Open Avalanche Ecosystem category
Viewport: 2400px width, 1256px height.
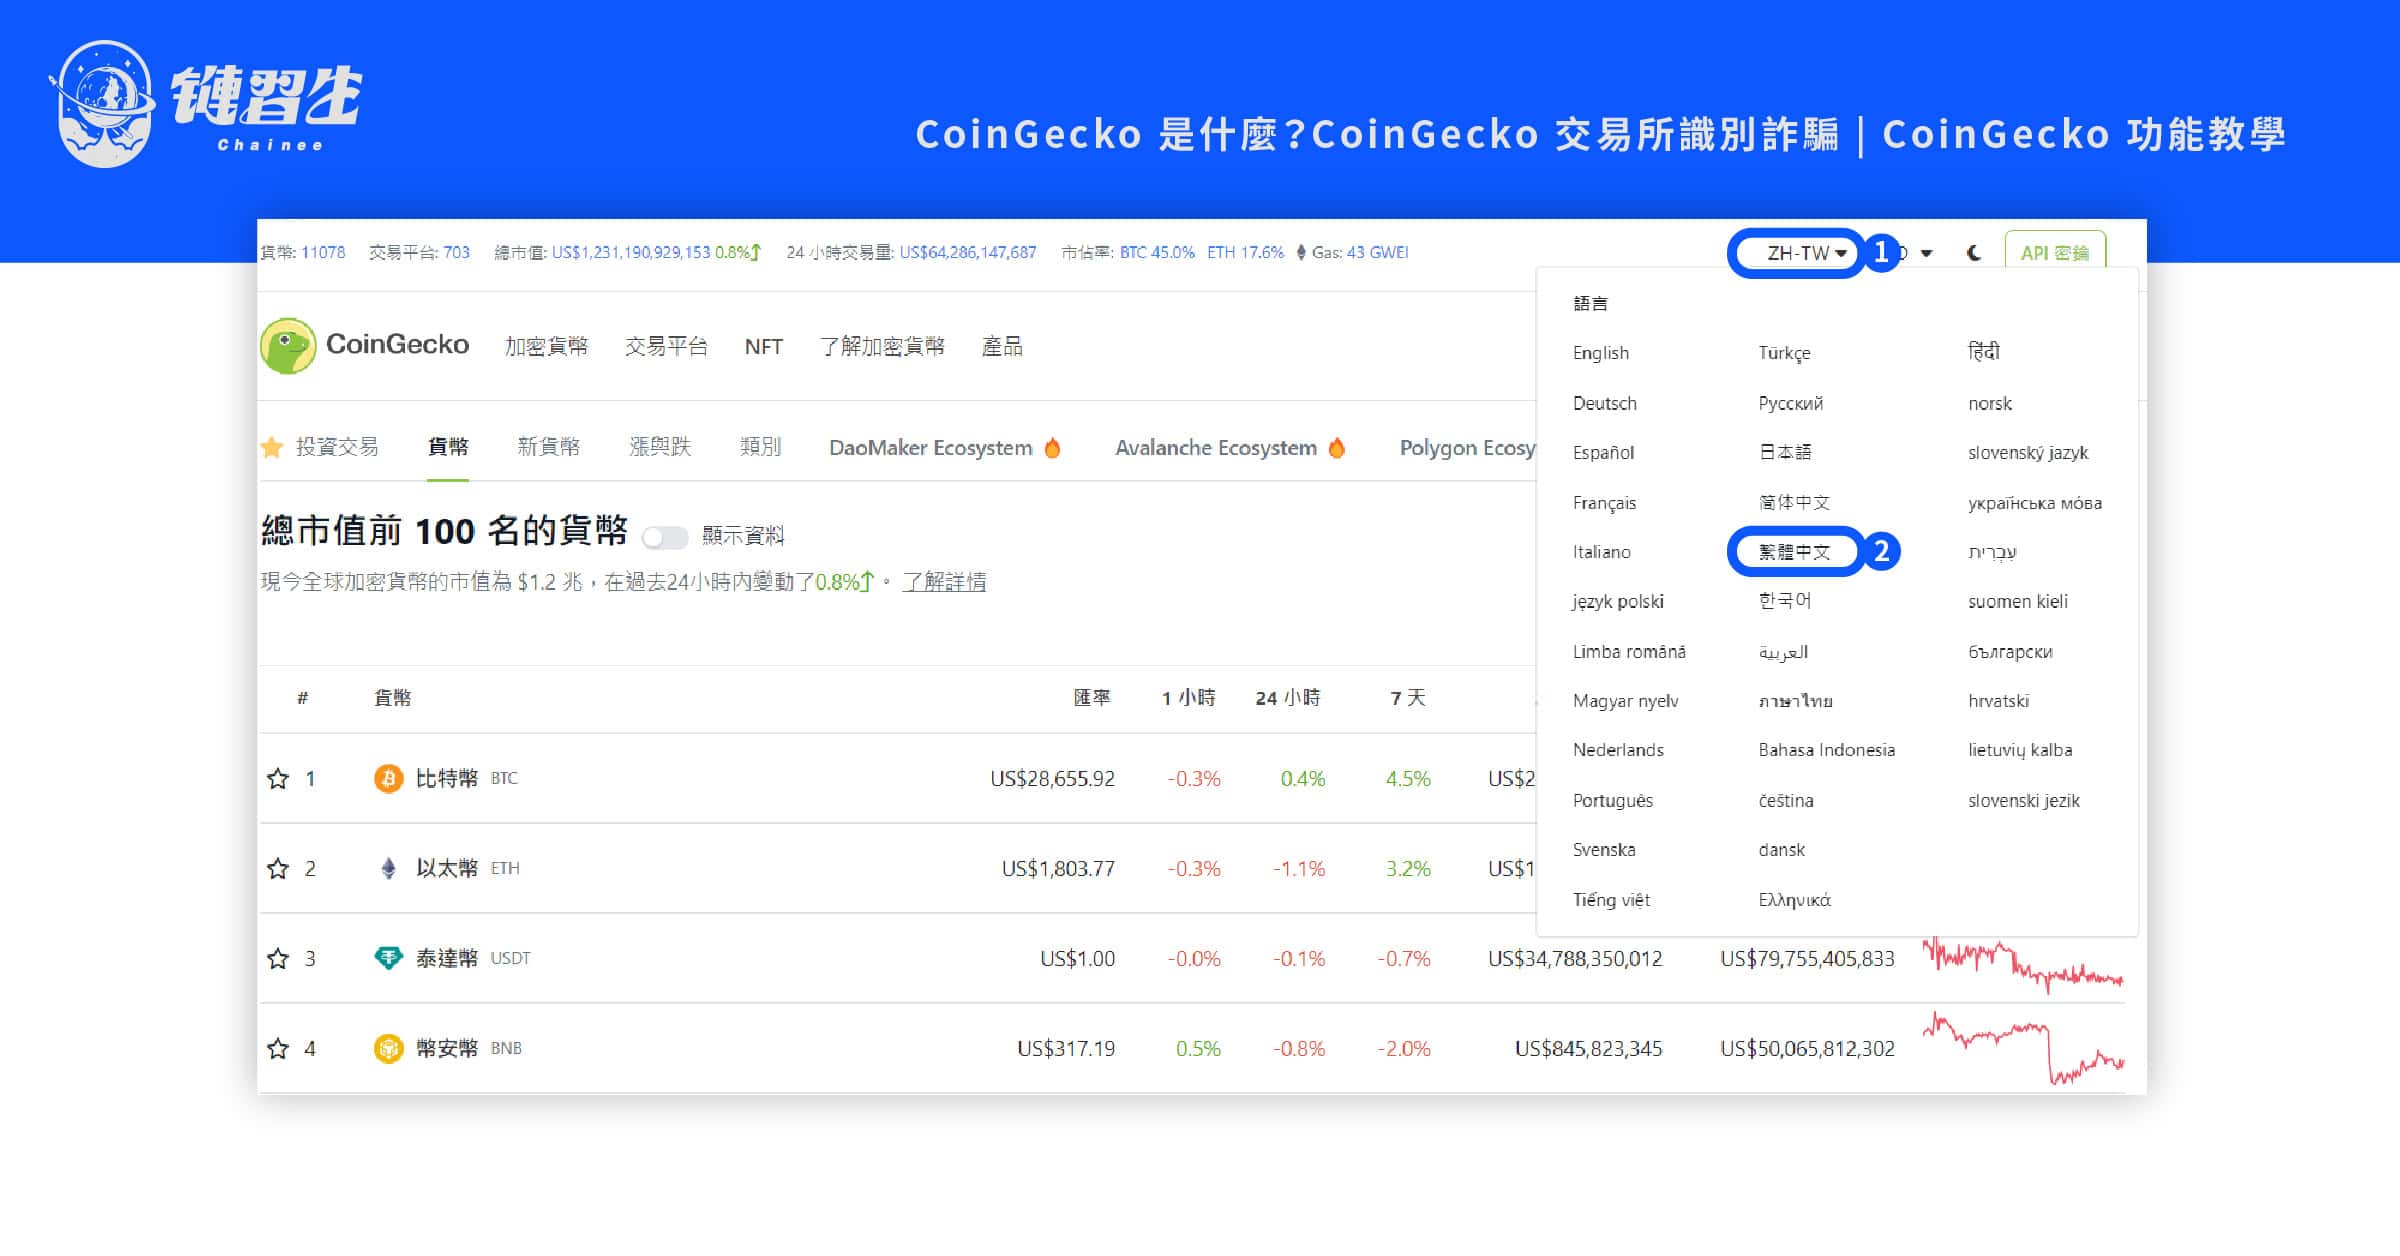[x=1231, y=448]
